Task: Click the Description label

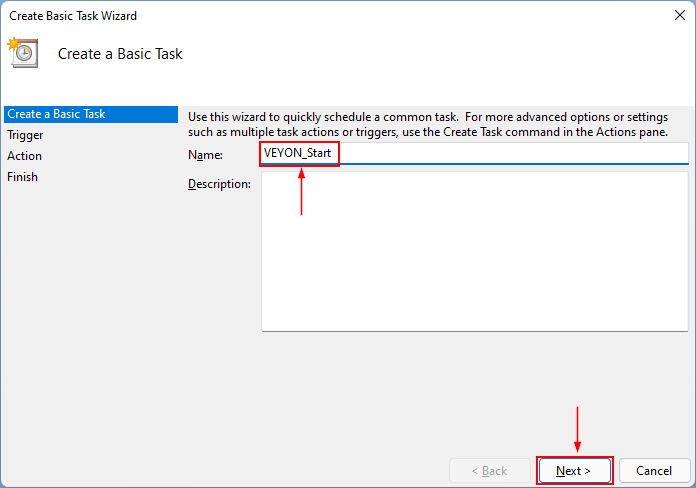Action: pyautogui.click(x=219, y=184)
